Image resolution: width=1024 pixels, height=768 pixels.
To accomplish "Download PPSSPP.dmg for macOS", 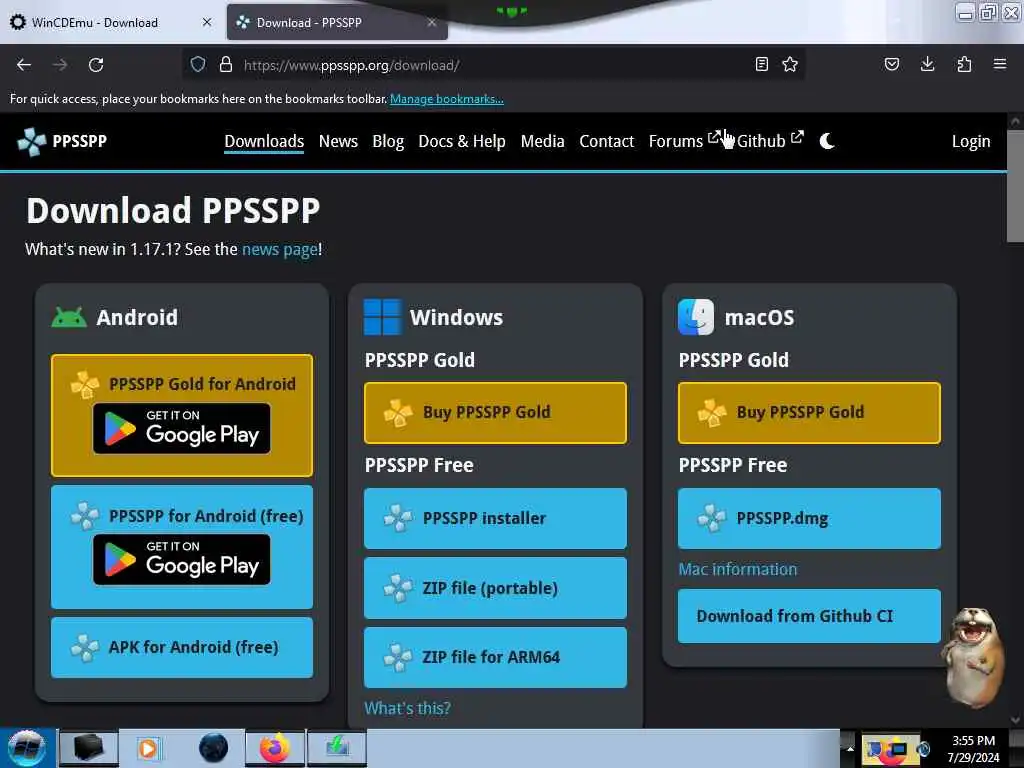I will pyautogui.click(x=809, y=519).
